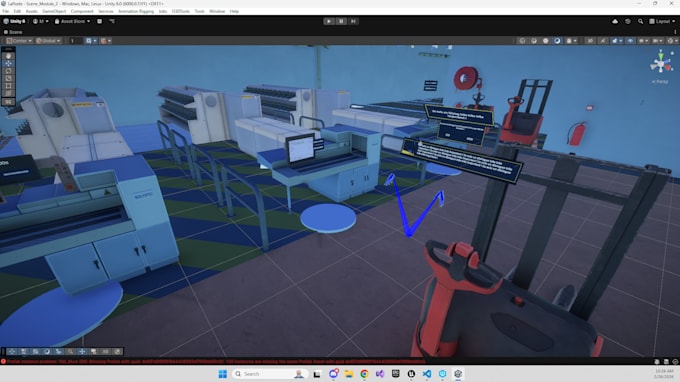Toggle Persp projection label
The height and width of the screenshot is (382, 680).
pos(660,82)
